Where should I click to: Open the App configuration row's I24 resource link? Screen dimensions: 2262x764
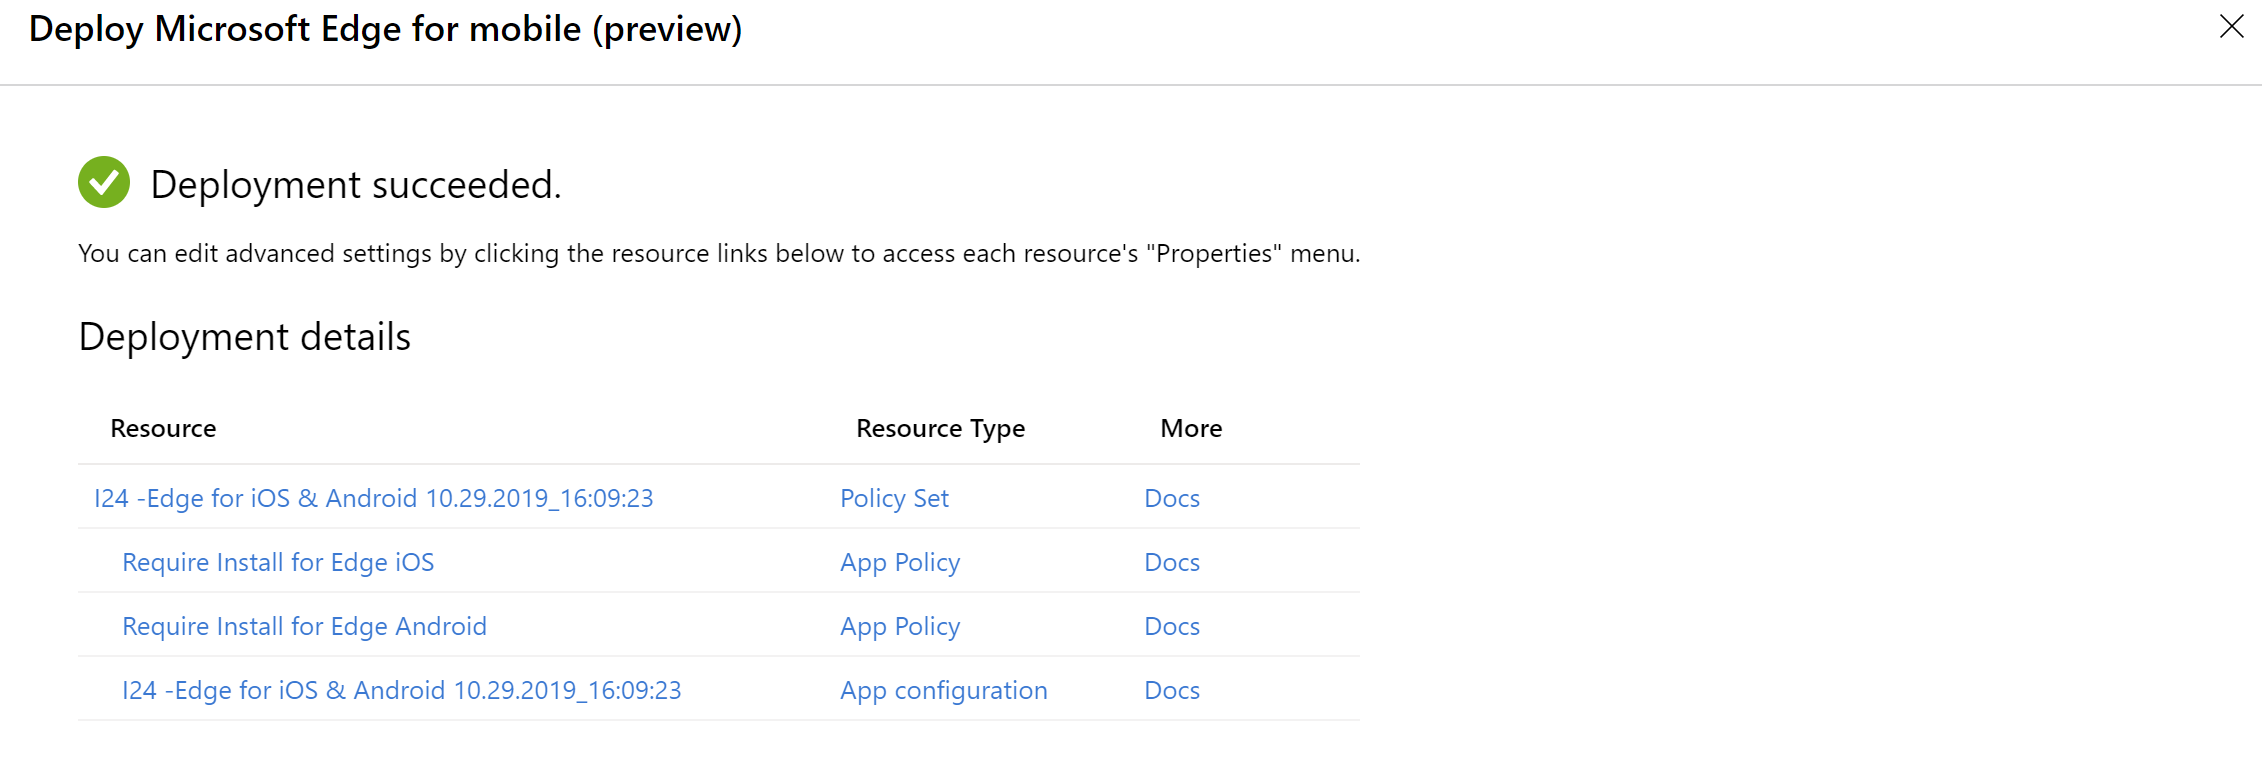coord(401,690)
